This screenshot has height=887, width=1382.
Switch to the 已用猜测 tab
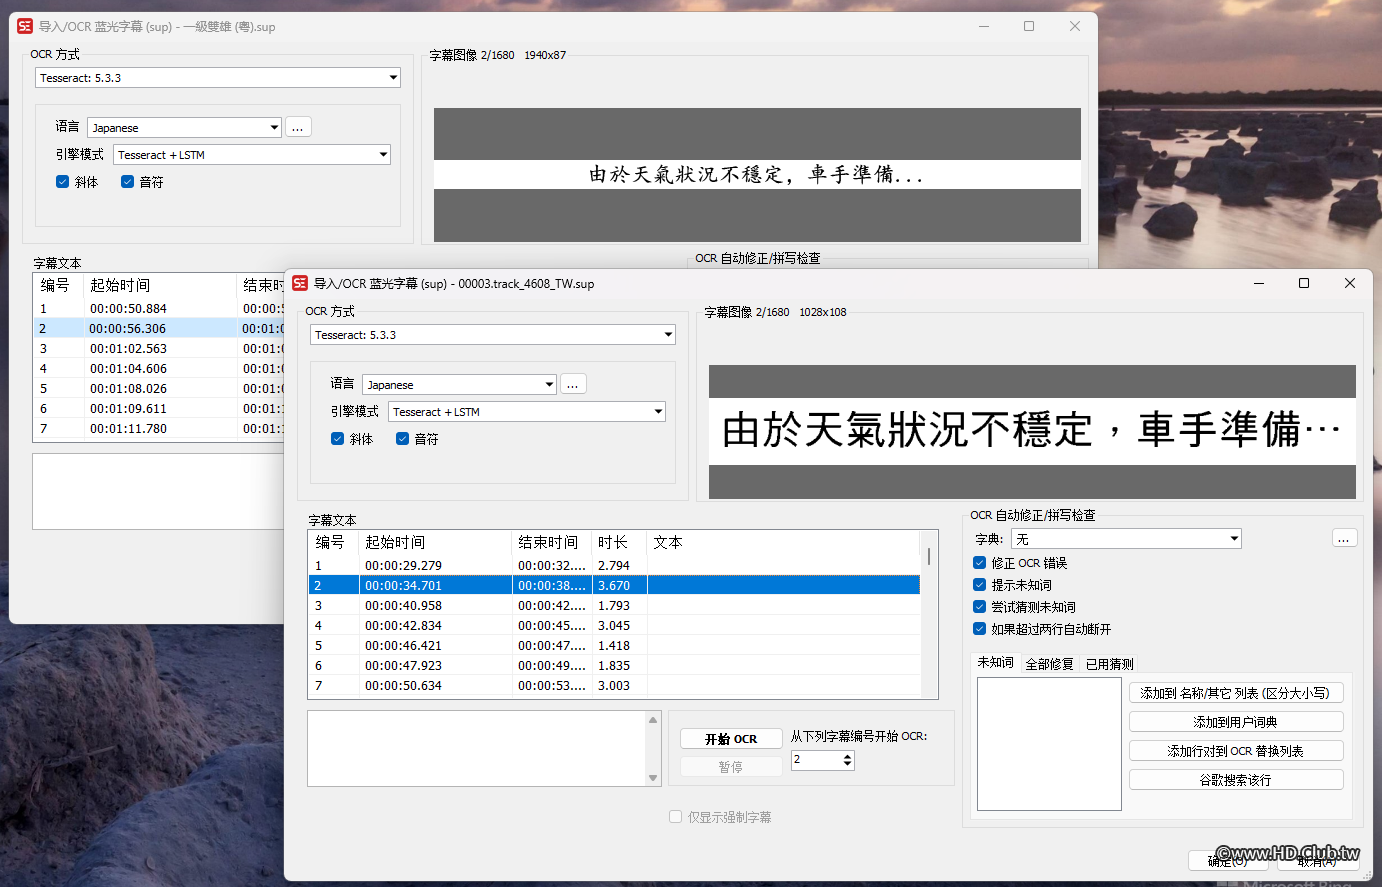1108,662
